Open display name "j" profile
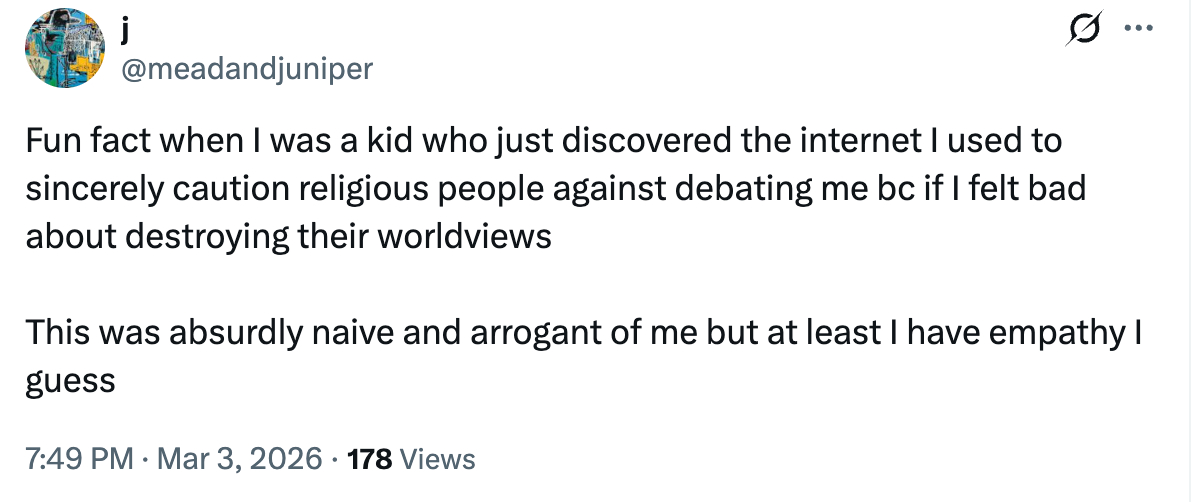 pyautogui.click(x=126, y=33)
